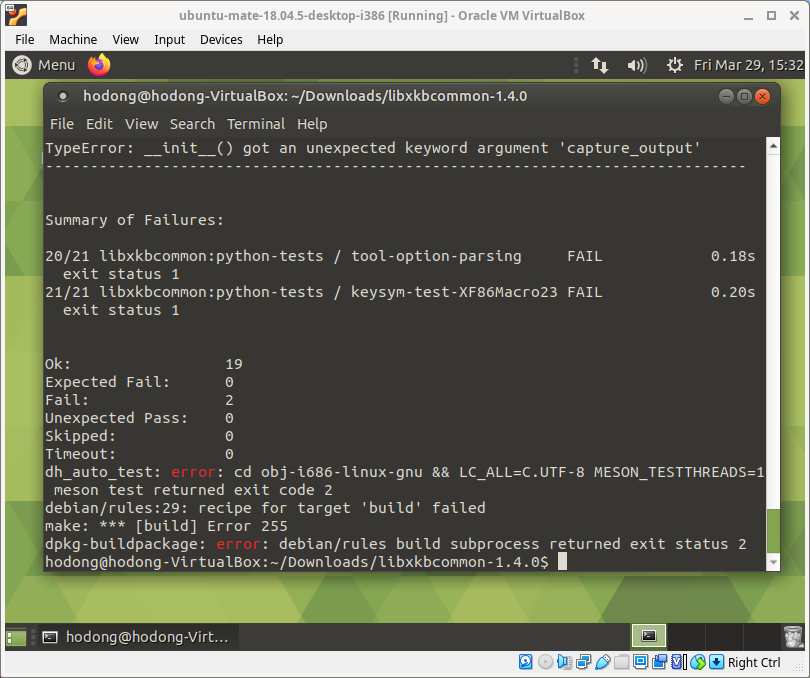Maximize the terminal window
This screenshot has width=810, height=678.
[x=744, y=96]
